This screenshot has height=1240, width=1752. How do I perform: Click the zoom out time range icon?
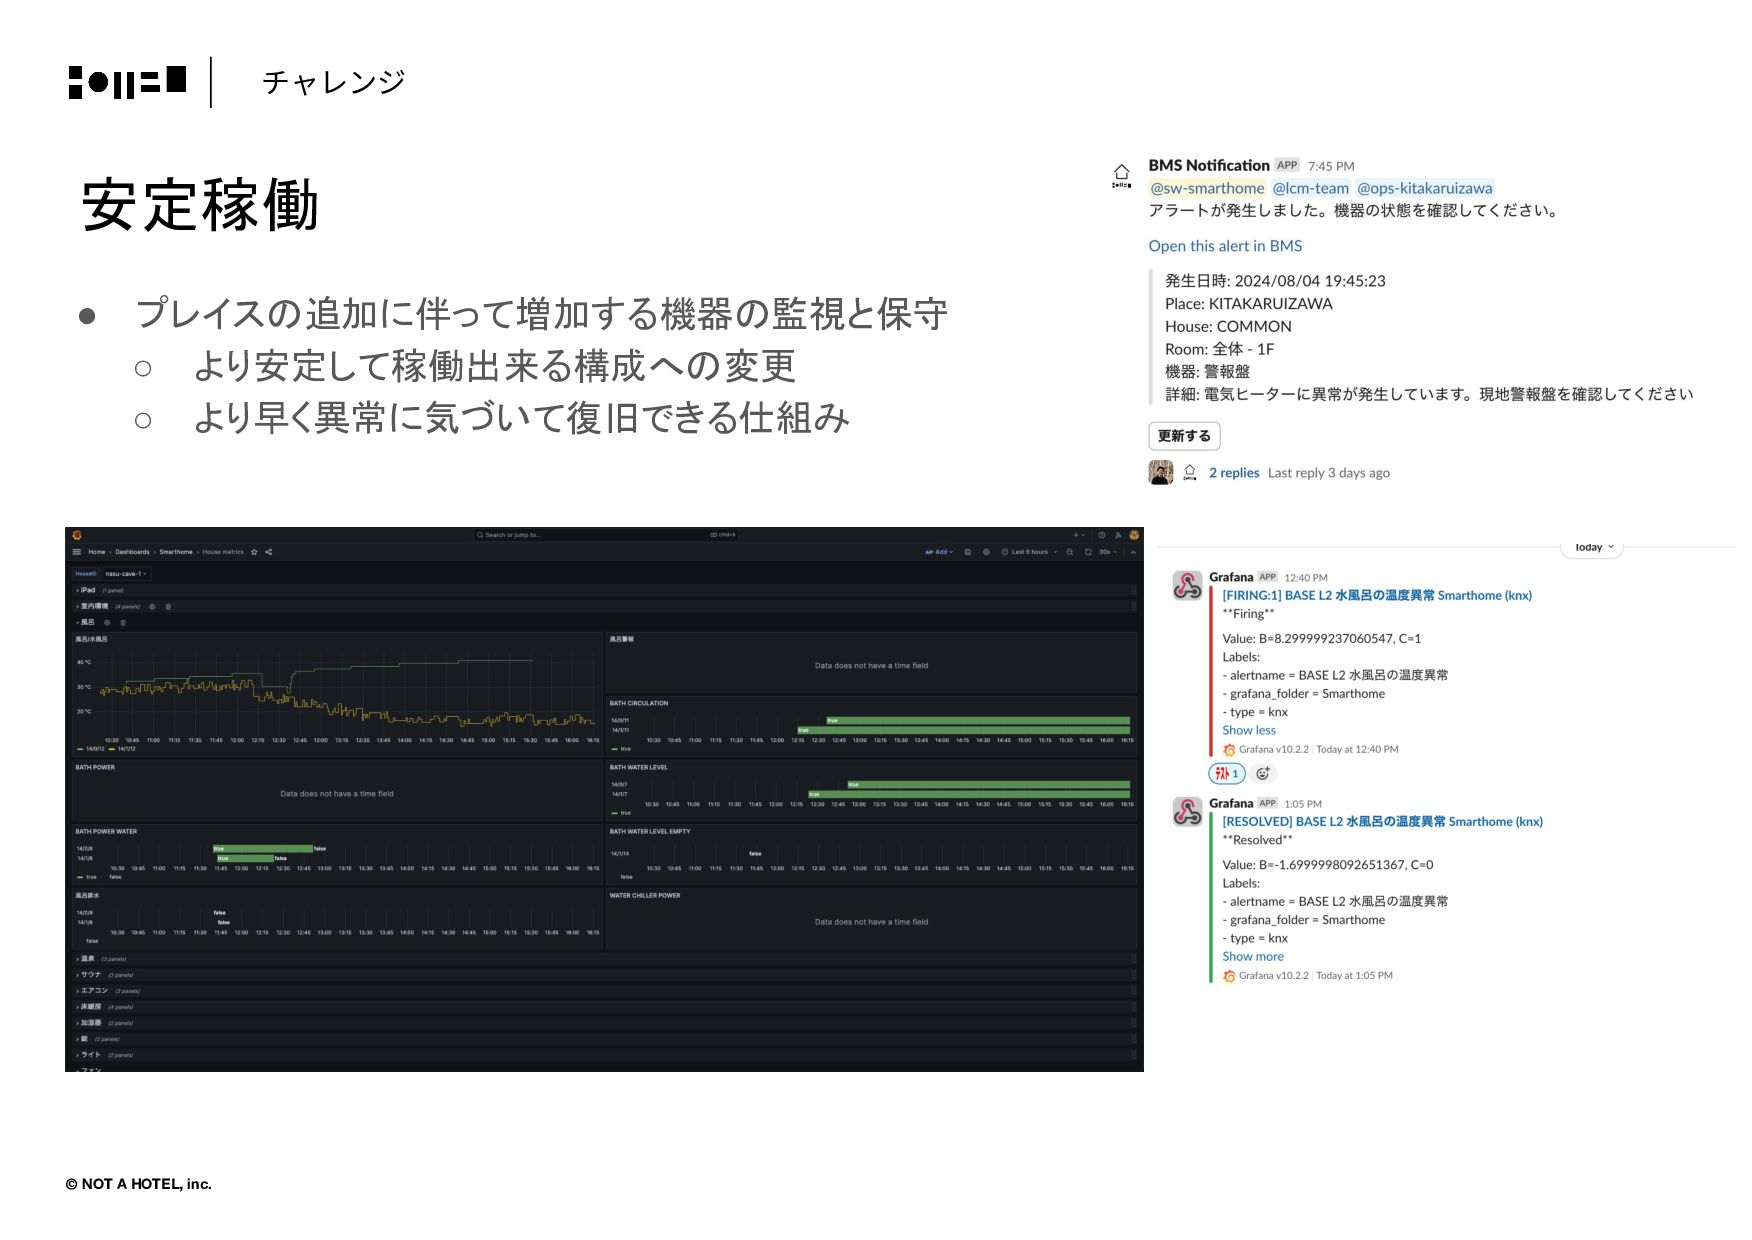point(1070,552)
